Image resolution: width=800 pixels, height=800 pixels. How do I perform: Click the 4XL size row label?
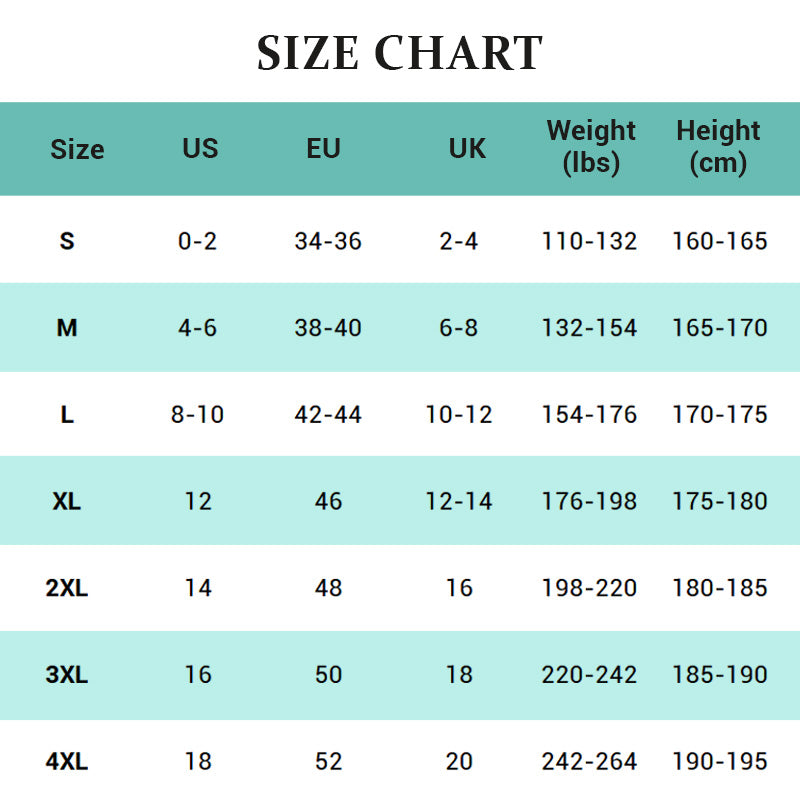click(67, 762)
